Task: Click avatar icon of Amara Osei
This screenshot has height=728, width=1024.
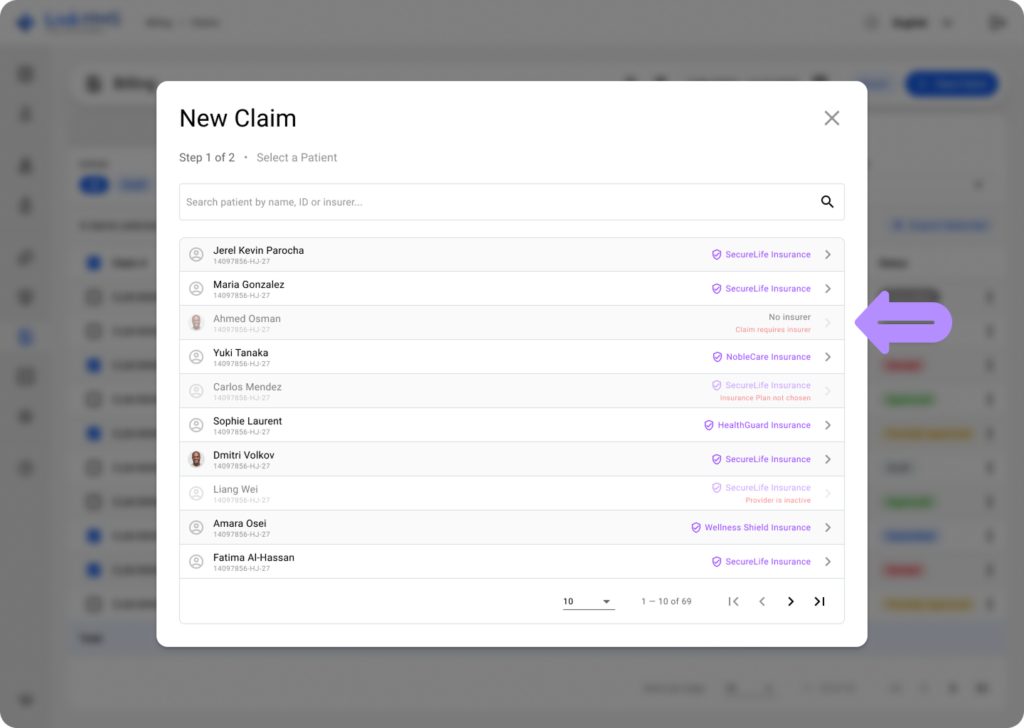Action: (x=196, y=528)
